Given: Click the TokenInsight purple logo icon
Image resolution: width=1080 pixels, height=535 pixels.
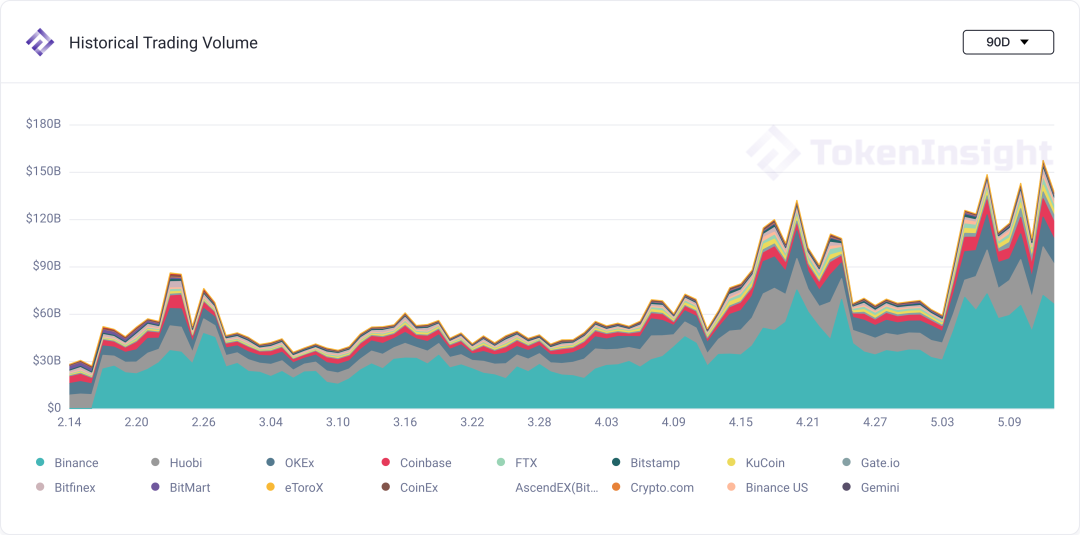Looking at the screenshot, I should [39, 43].
